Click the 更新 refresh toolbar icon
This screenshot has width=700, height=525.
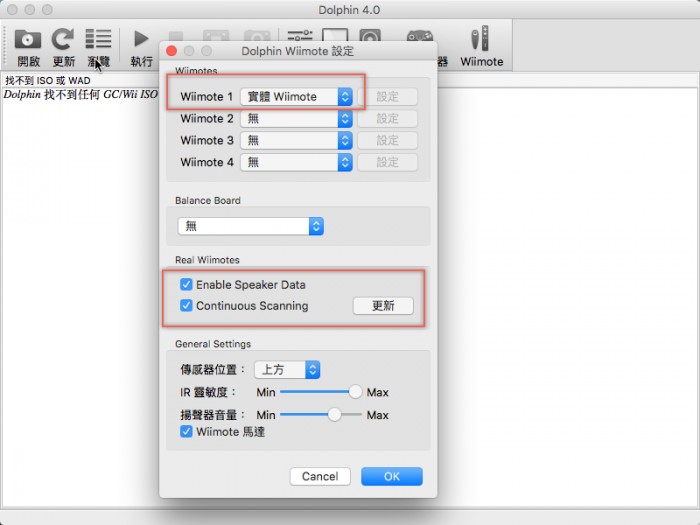pos(63,39)
